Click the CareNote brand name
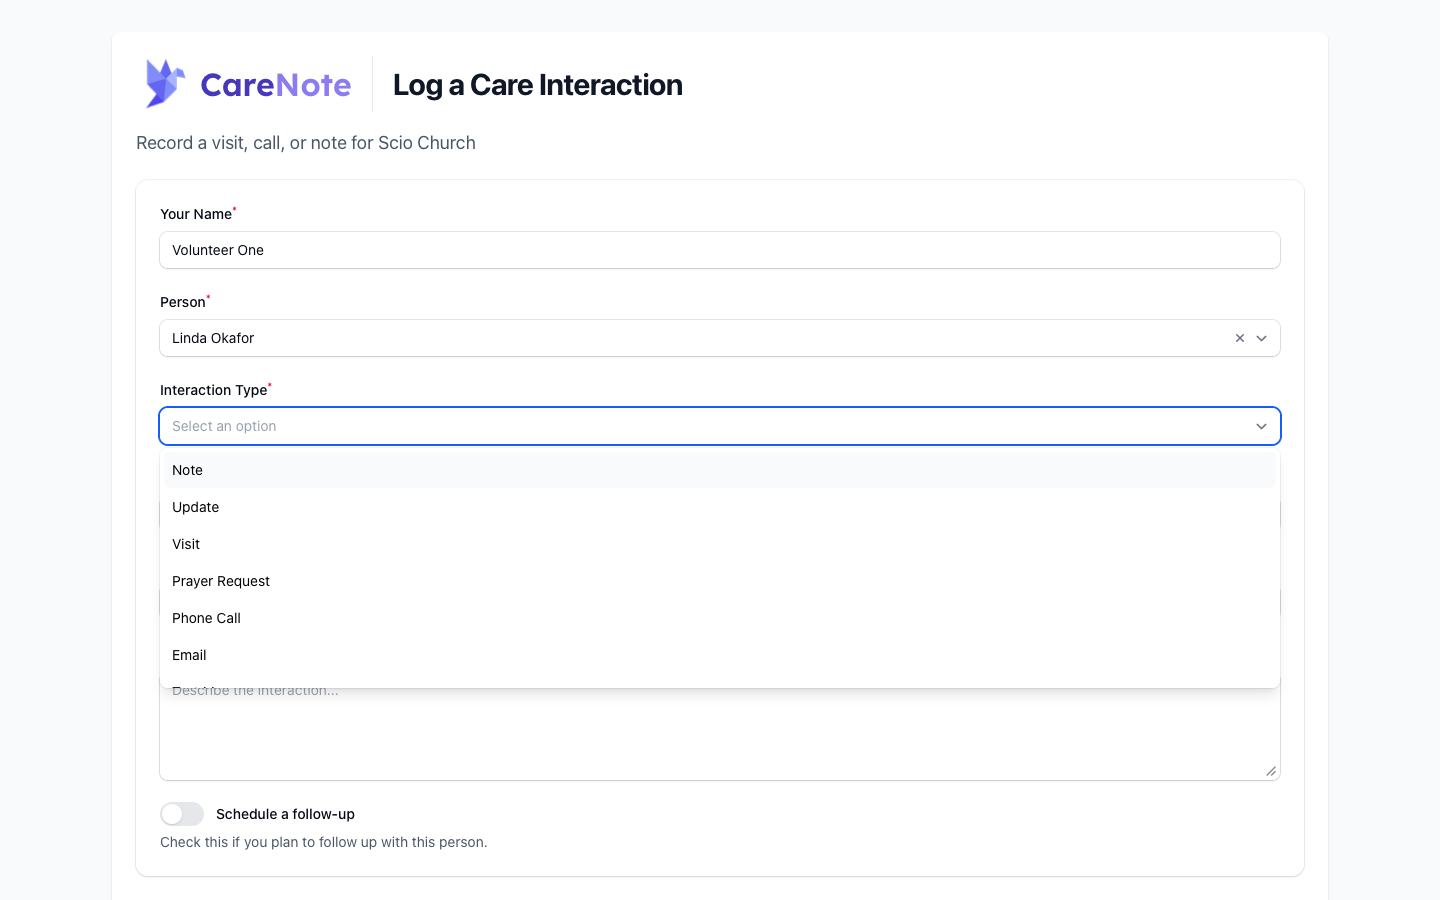Screen dimensions: 1440x900 point(276,85)
